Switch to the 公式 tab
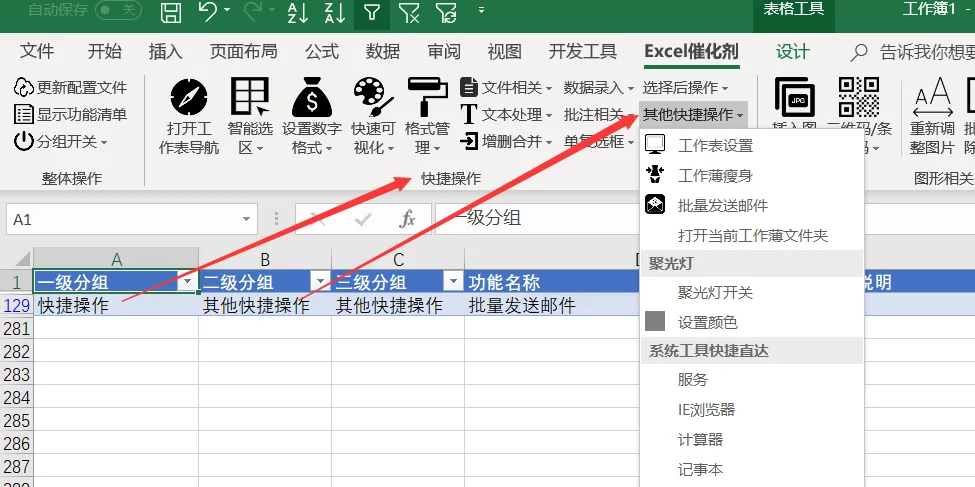Screen dimensions: 975x487 [x=321, y=52]
